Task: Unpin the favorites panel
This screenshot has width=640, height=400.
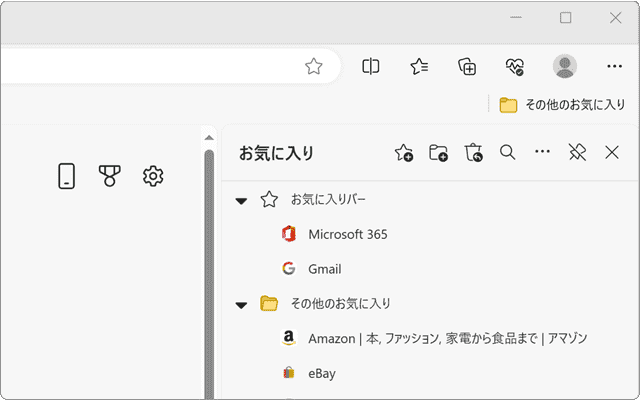Action: point(577,152)
